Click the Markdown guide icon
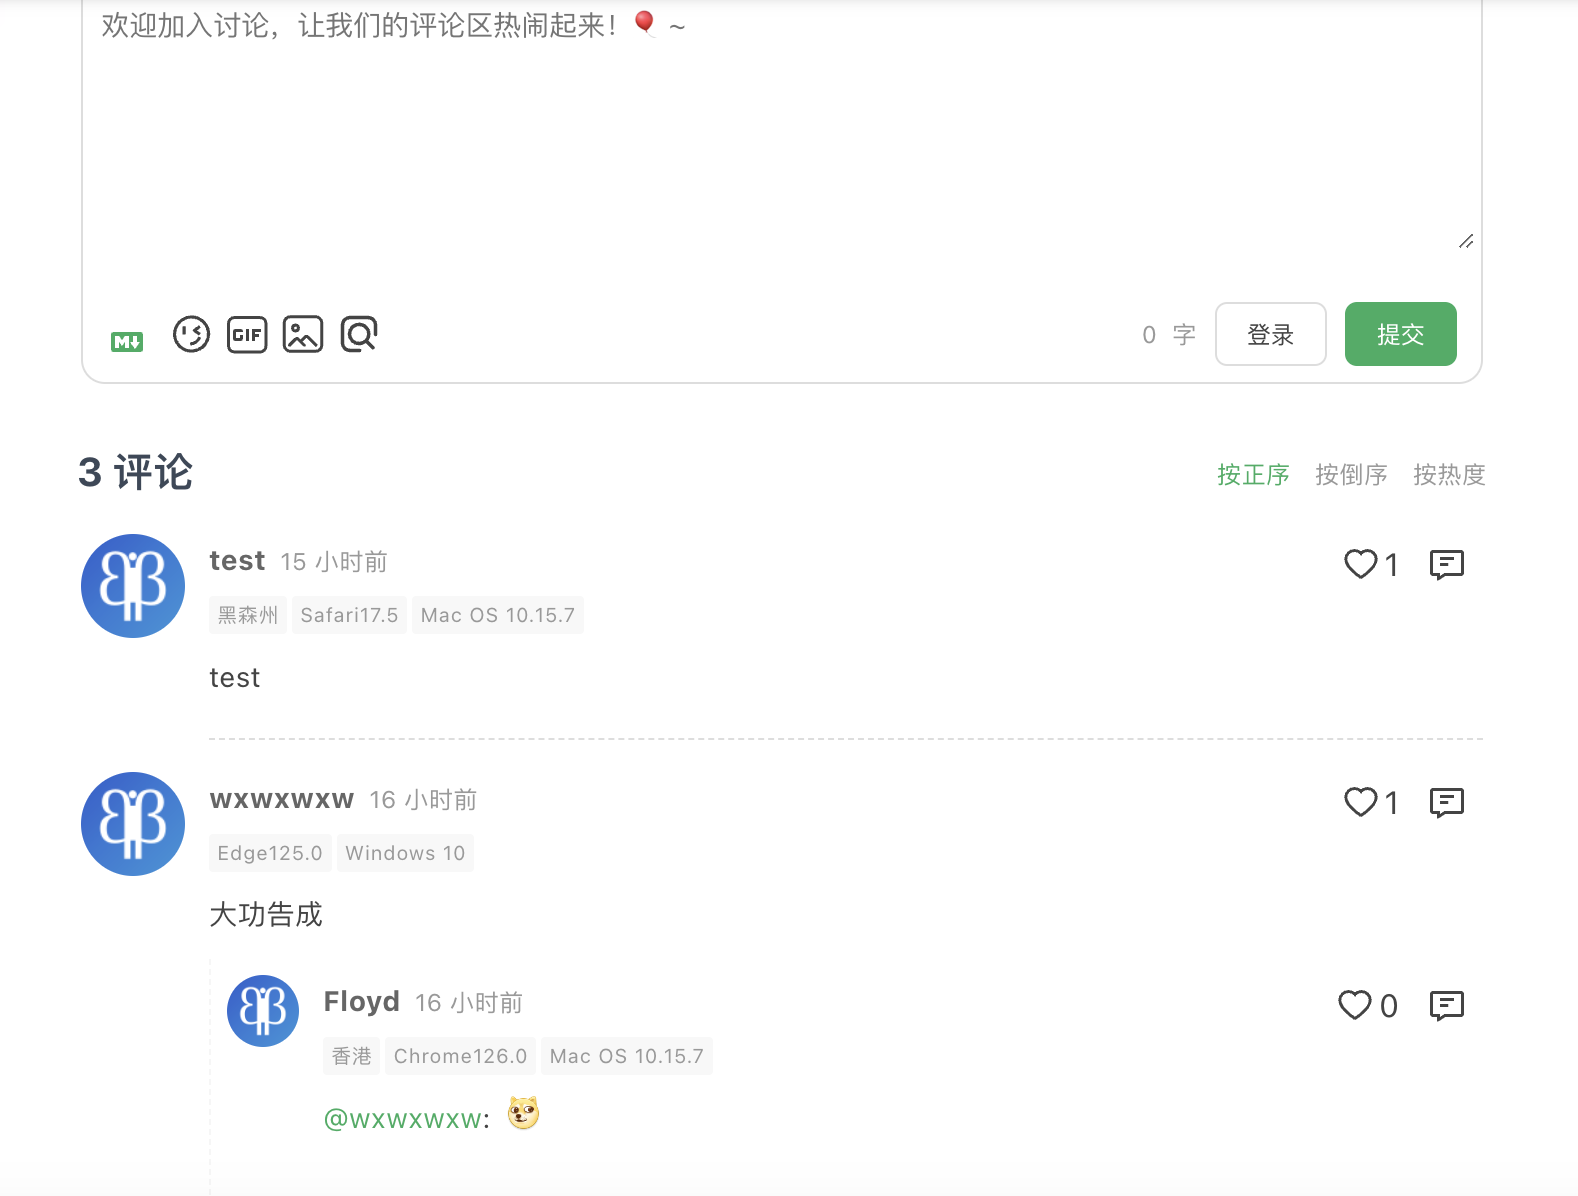The width and height of the screenshot is (1578, 1196). (127, 342)
